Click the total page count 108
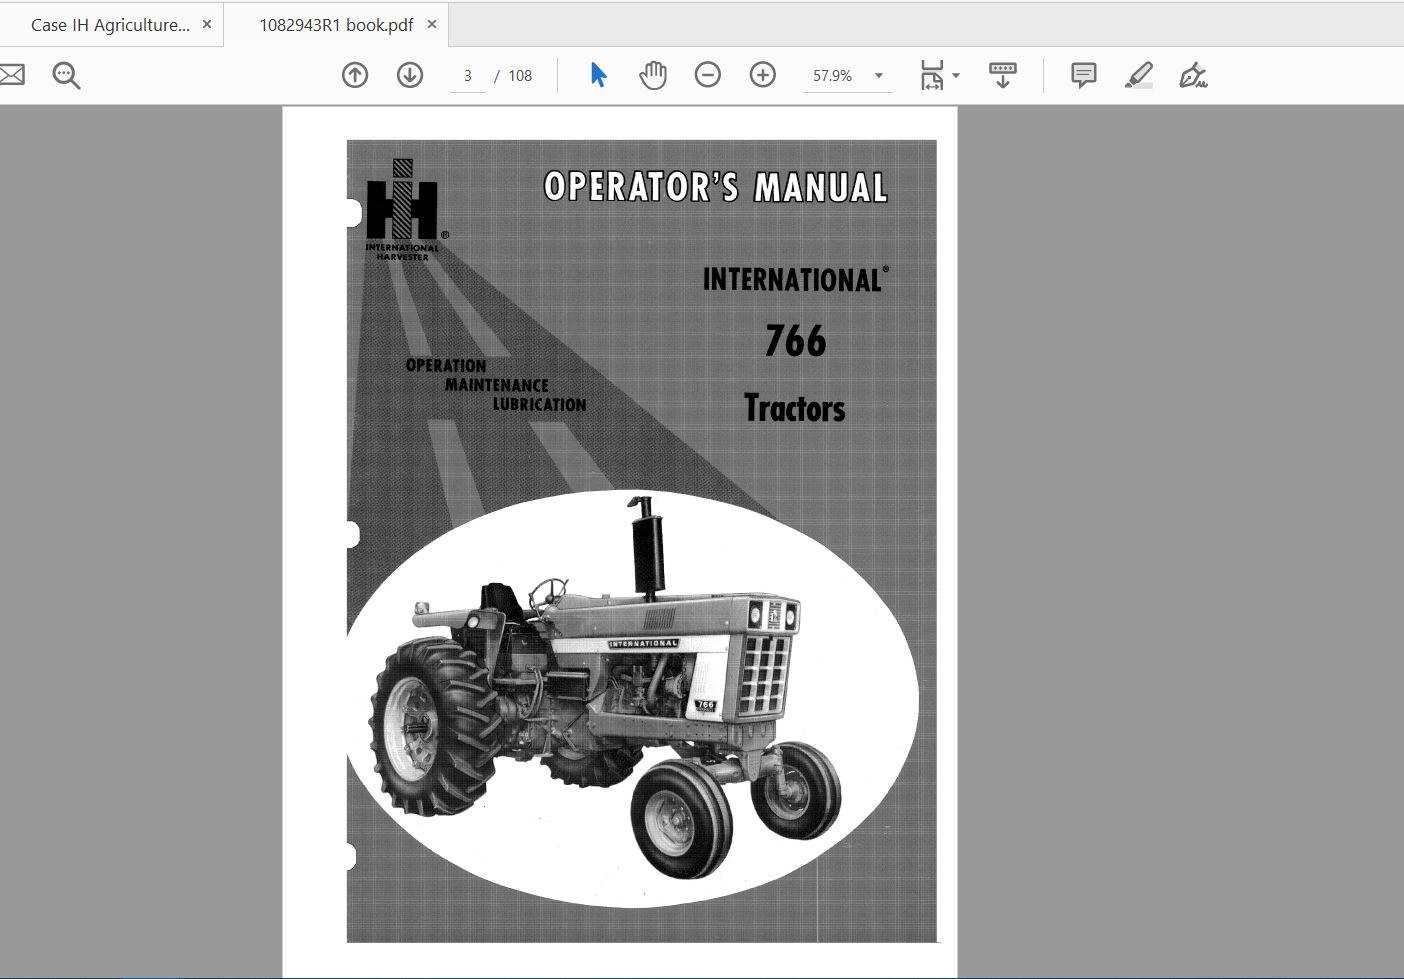 (520, 76)
